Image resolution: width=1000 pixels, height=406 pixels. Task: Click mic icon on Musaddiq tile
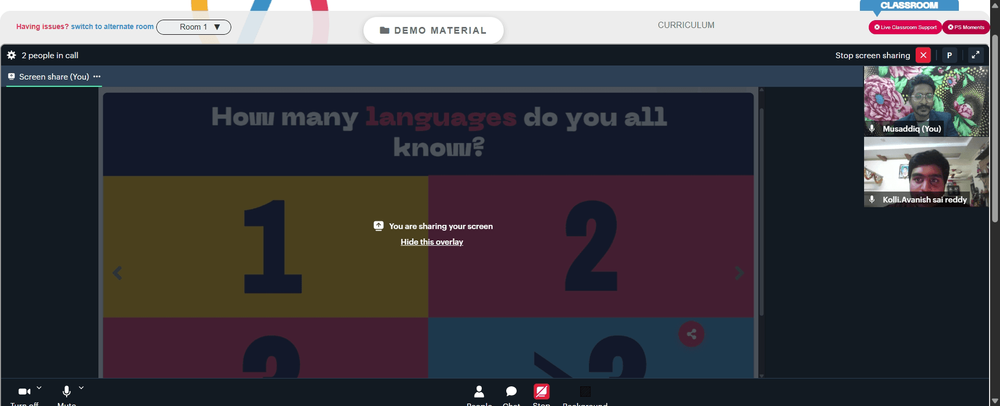point(872,129)
